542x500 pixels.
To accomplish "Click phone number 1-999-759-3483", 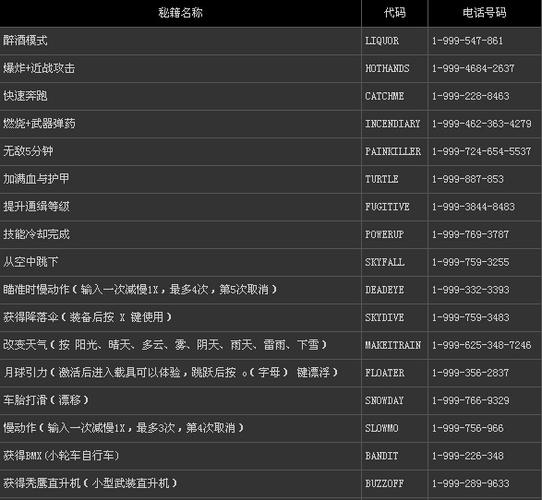I will pos(470,317).
